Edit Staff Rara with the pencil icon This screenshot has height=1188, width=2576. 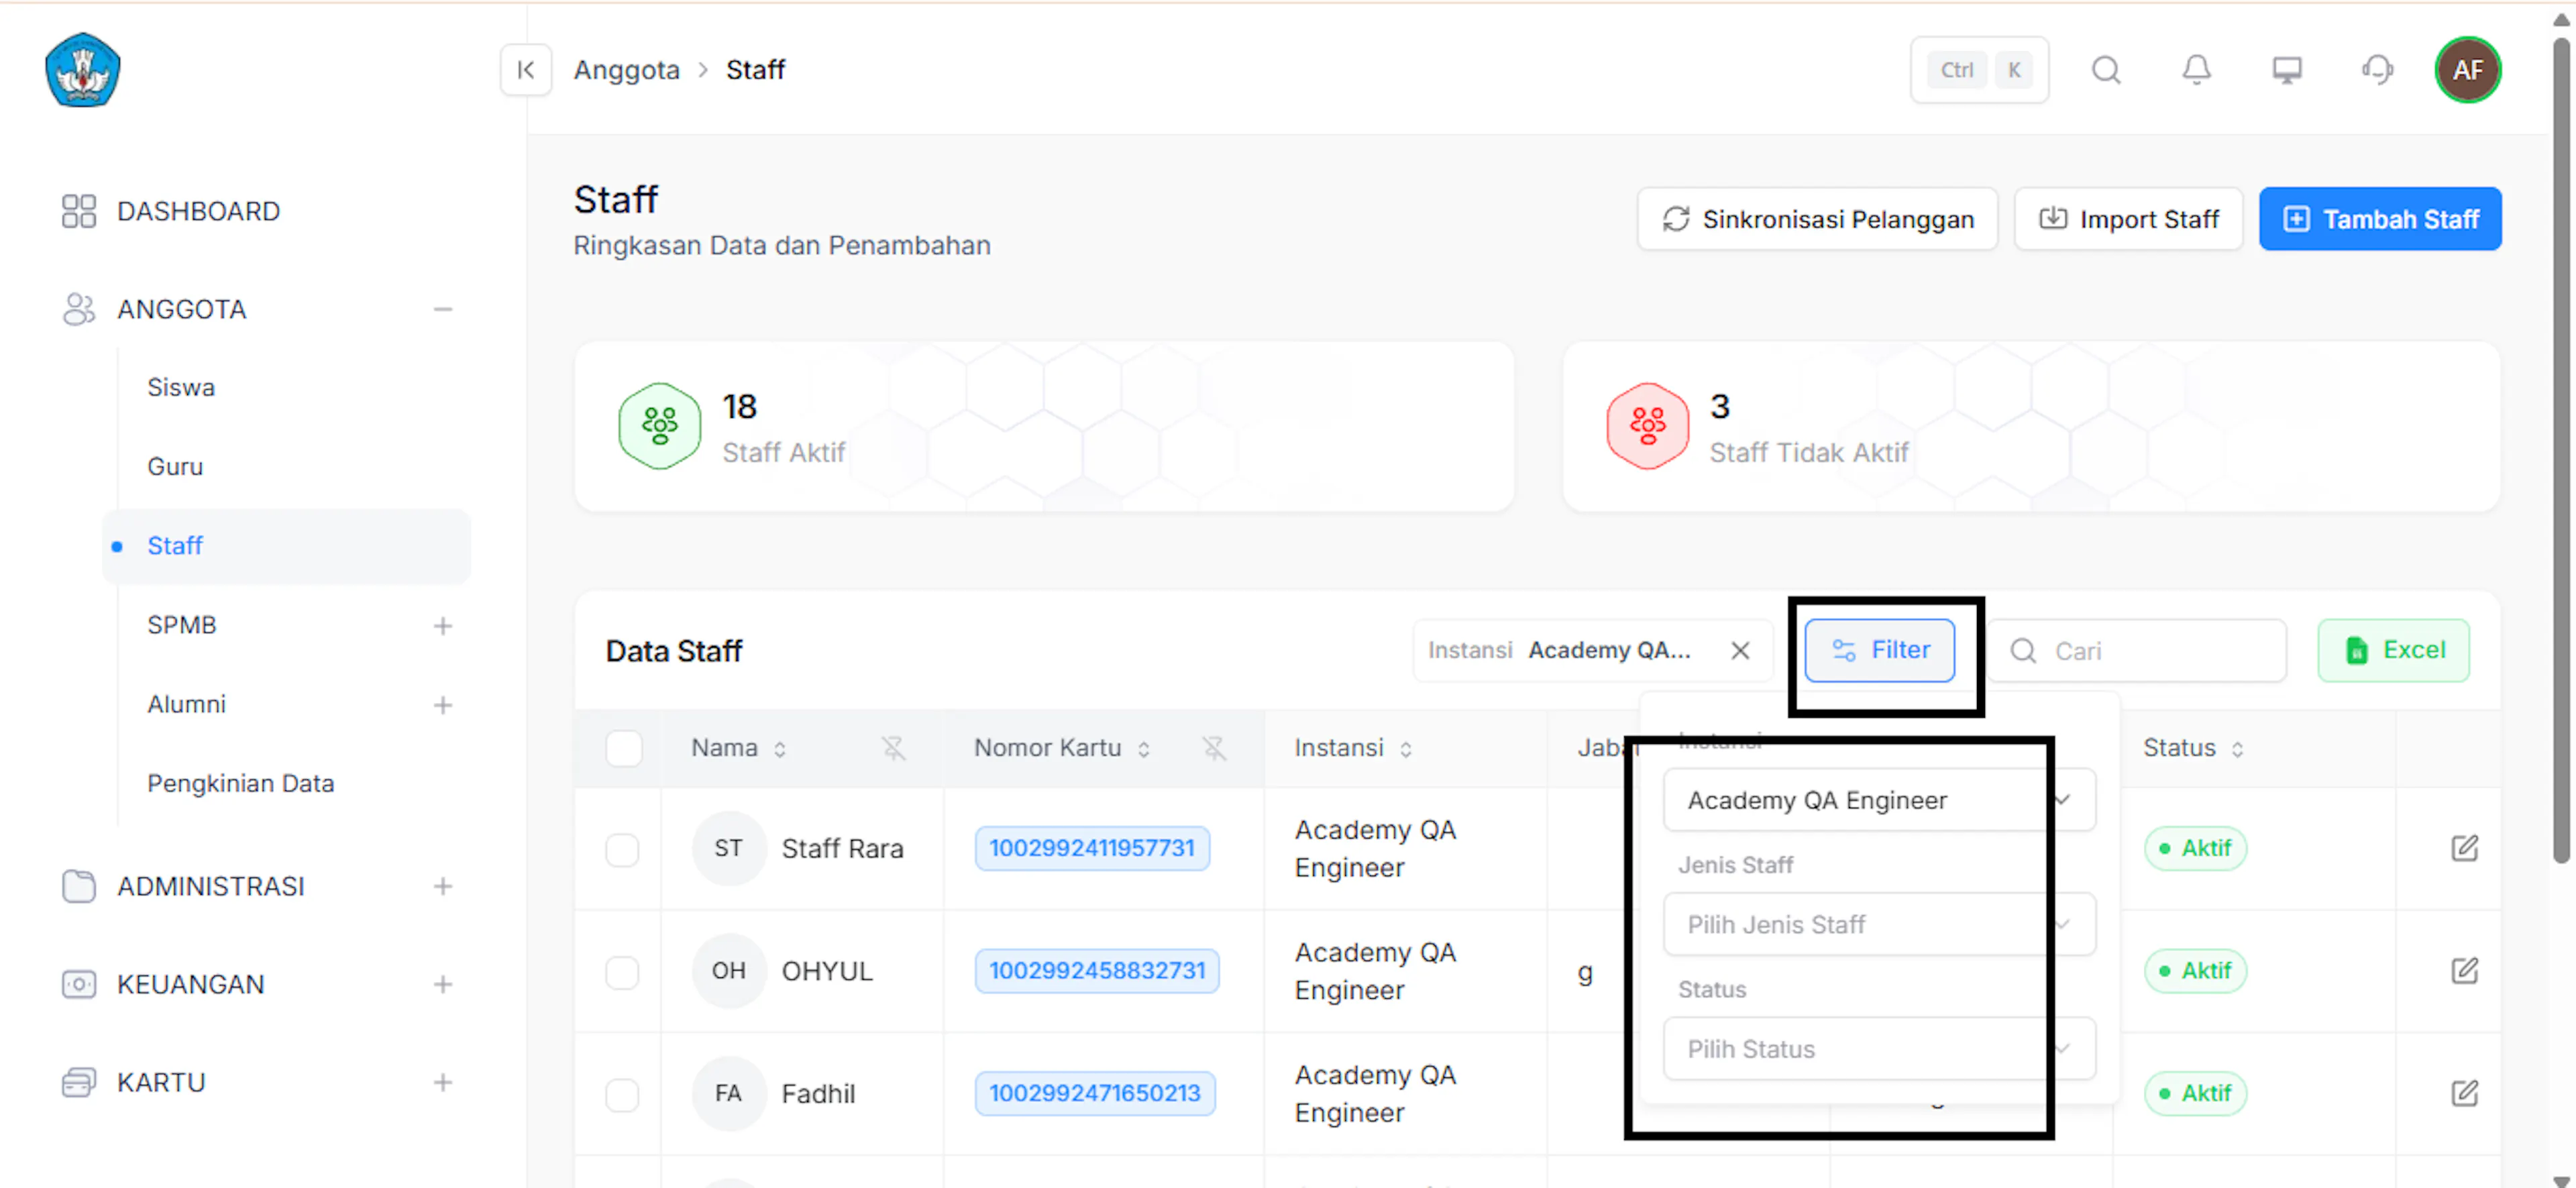2464,848
